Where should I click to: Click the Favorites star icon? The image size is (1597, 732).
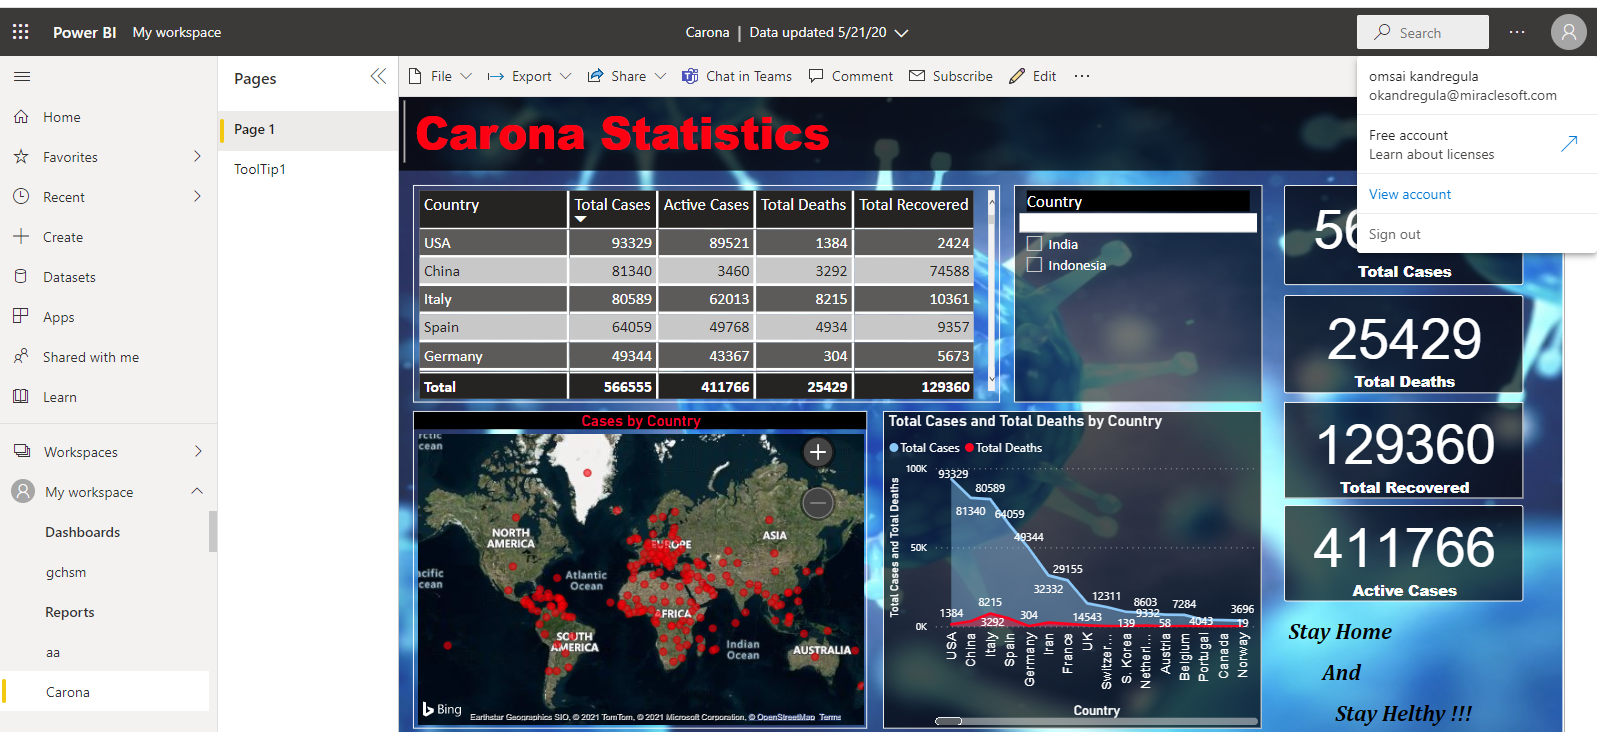pos(21,157)
